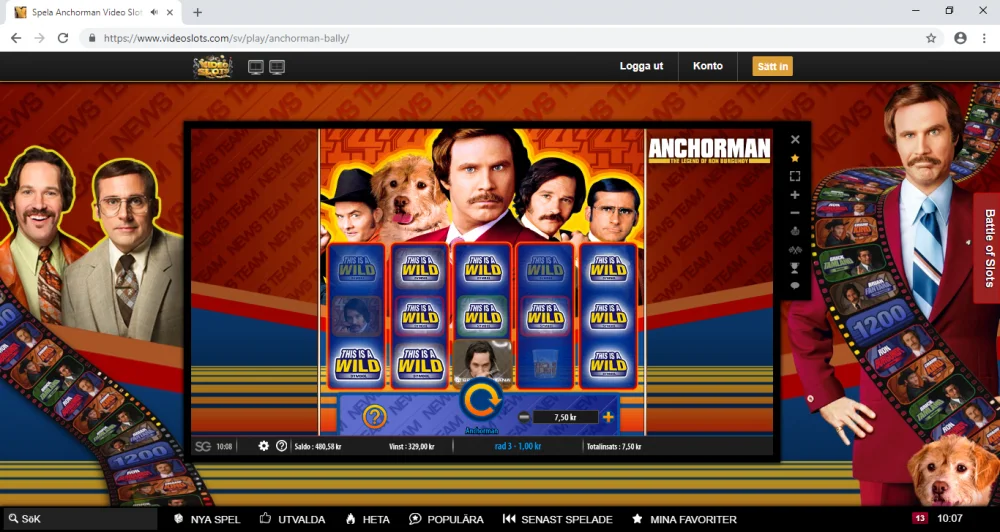Click the icon above the race flags
Screen dimensions: 1000x532
click(x=795, y=231)
